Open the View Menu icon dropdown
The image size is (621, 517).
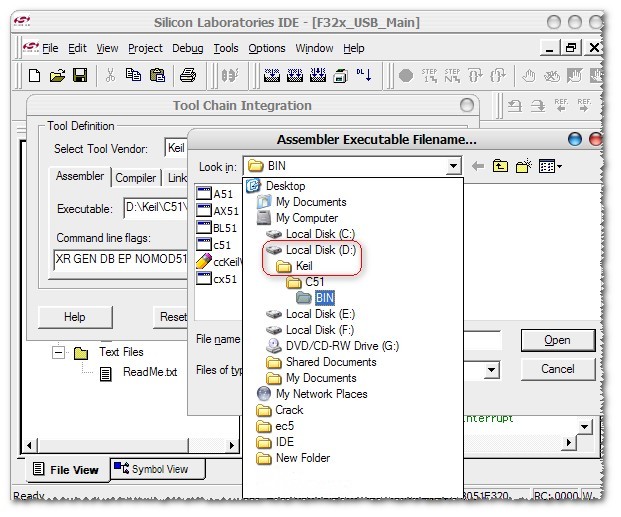click(x=550, y=166)
